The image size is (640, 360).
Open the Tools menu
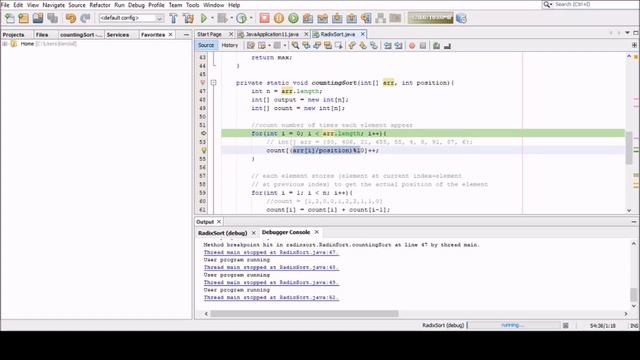[192, 5]
